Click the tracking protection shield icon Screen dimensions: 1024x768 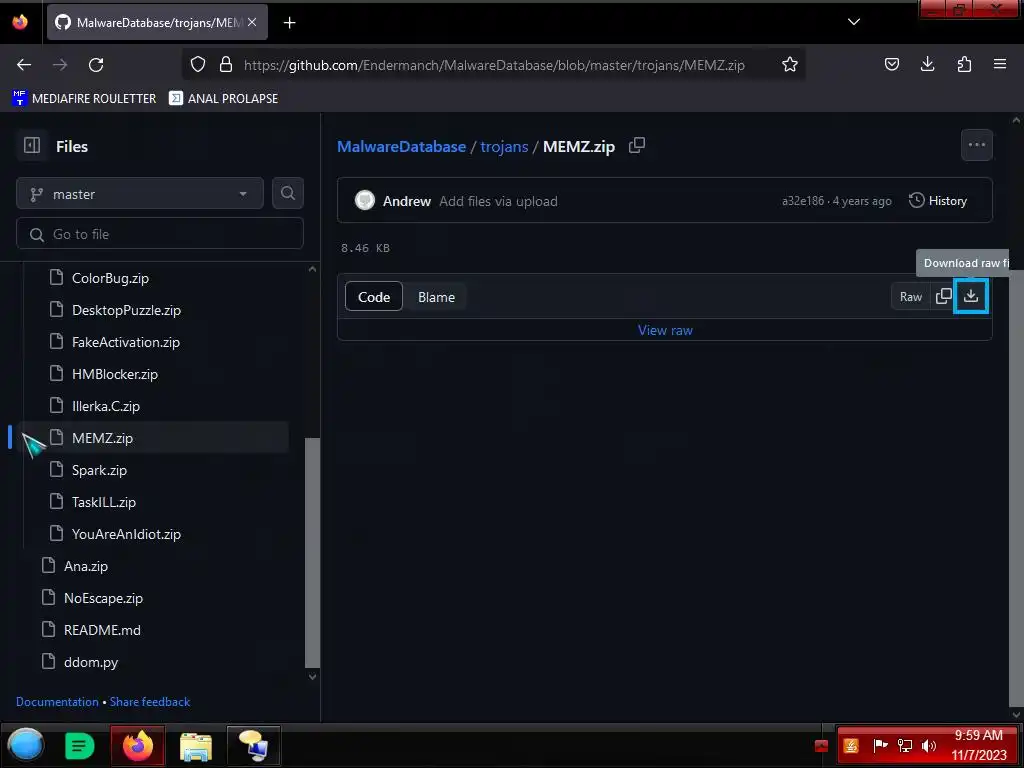coord(198,64)
